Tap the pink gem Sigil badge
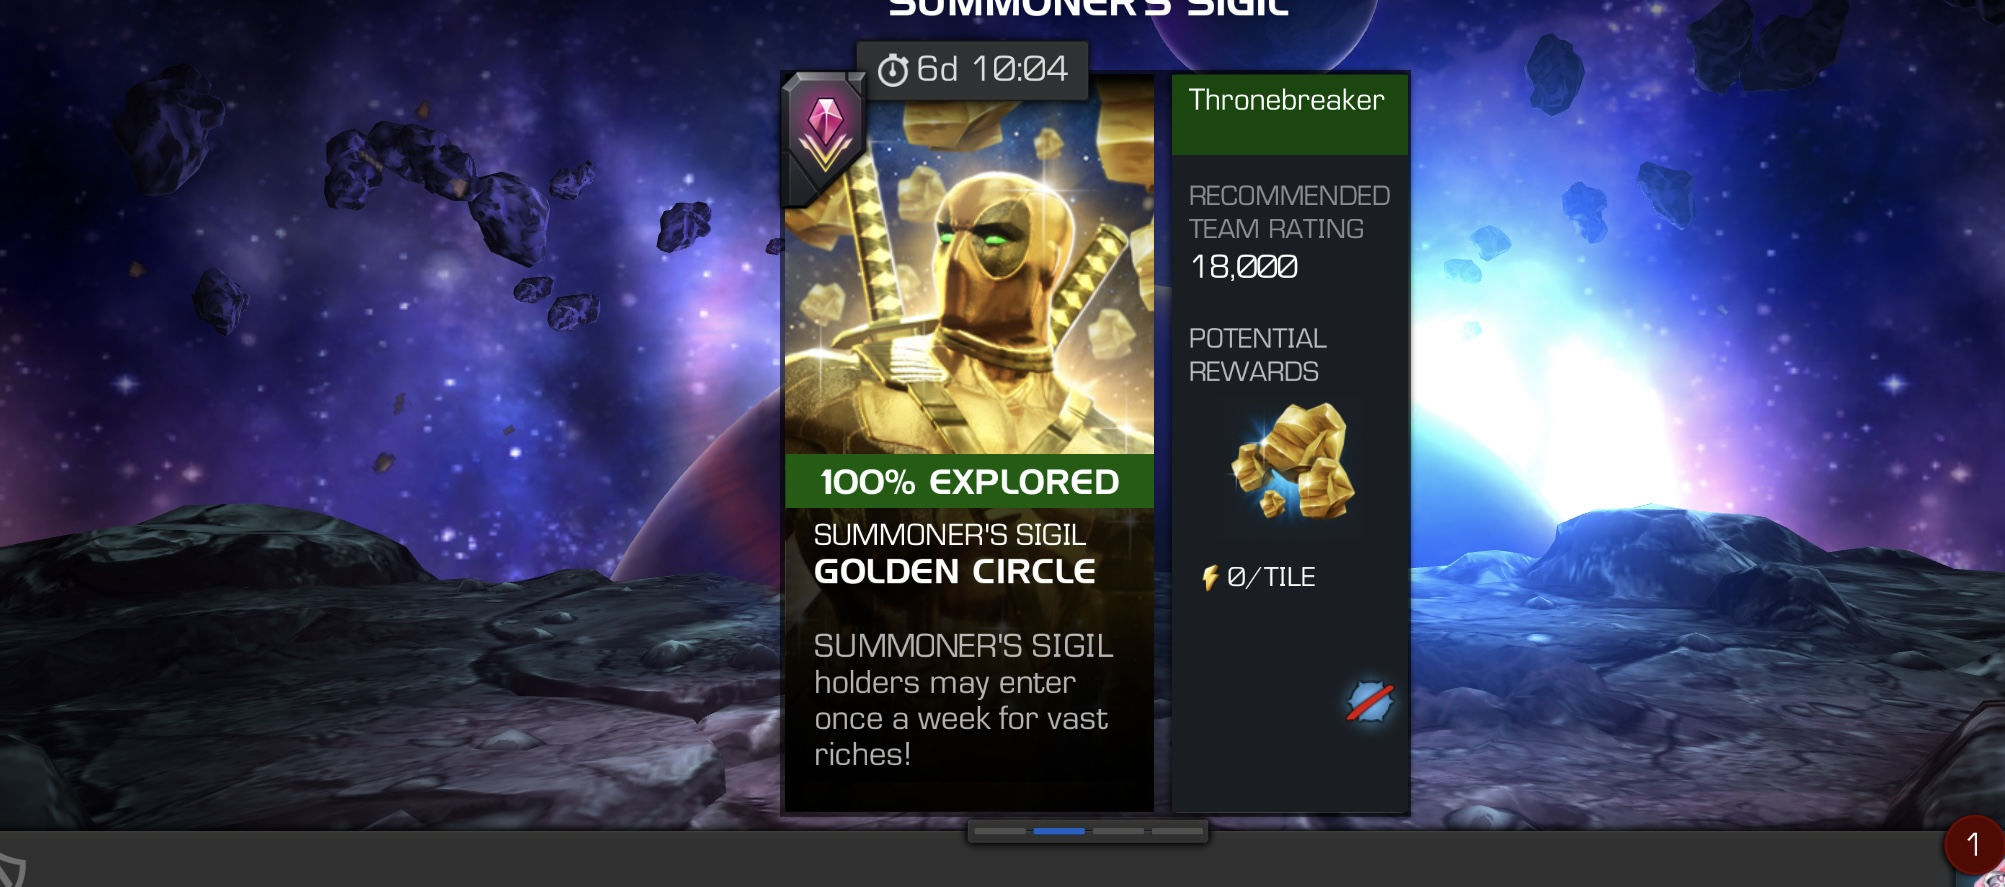This screenshot has width=2005, height=887. coord(824,138)
